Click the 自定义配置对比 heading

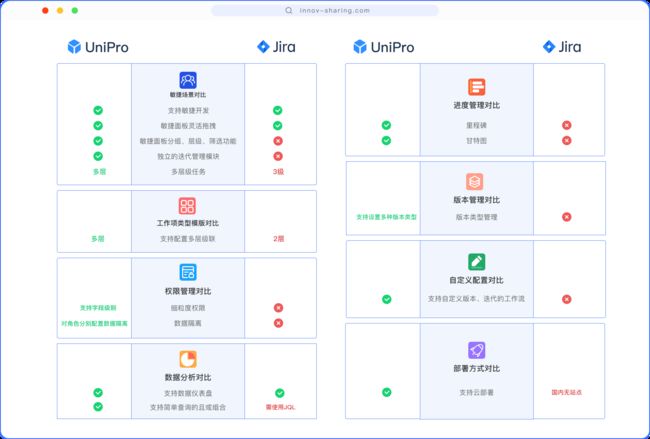477,281
